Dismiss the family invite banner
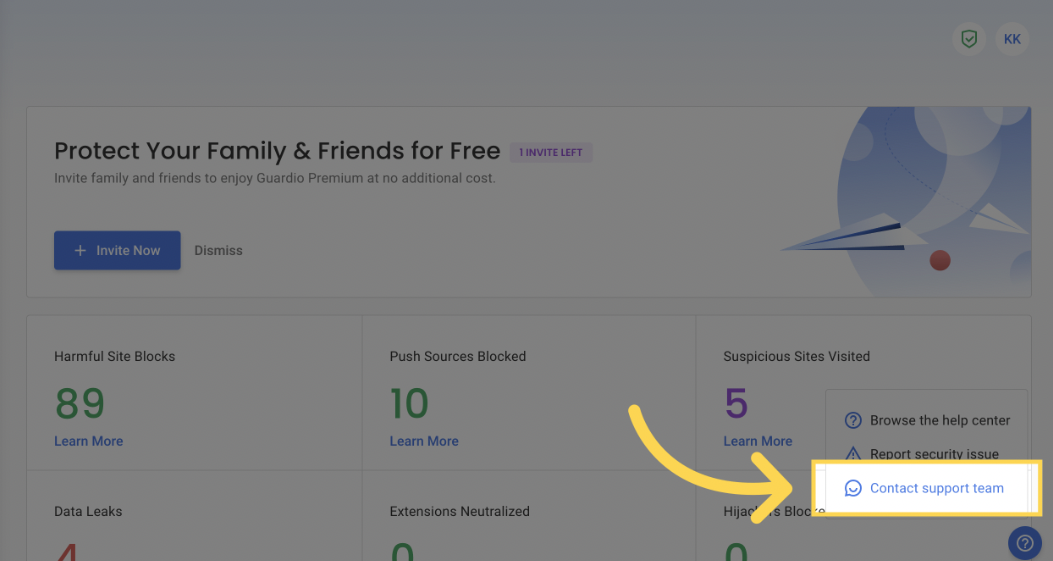The image size is (1053, 561). point(218,251)
